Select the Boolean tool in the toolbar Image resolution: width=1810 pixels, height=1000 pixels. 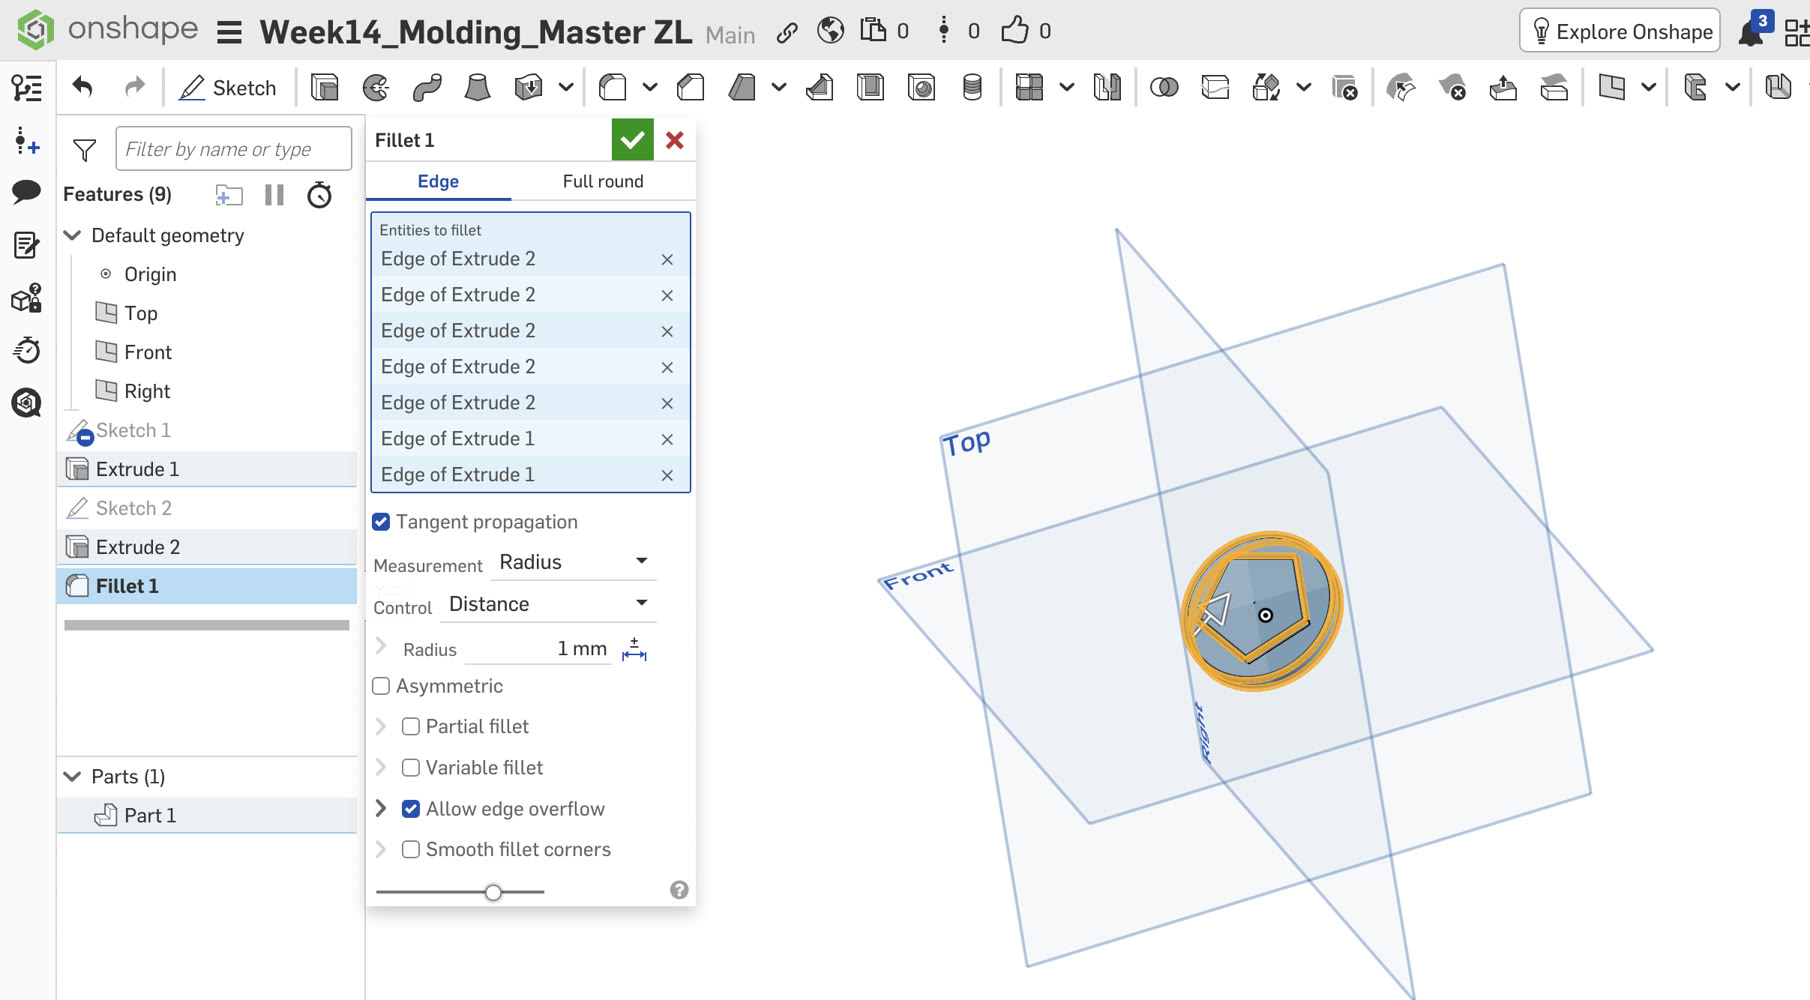pyautogui.click(x=1164, y=88)
